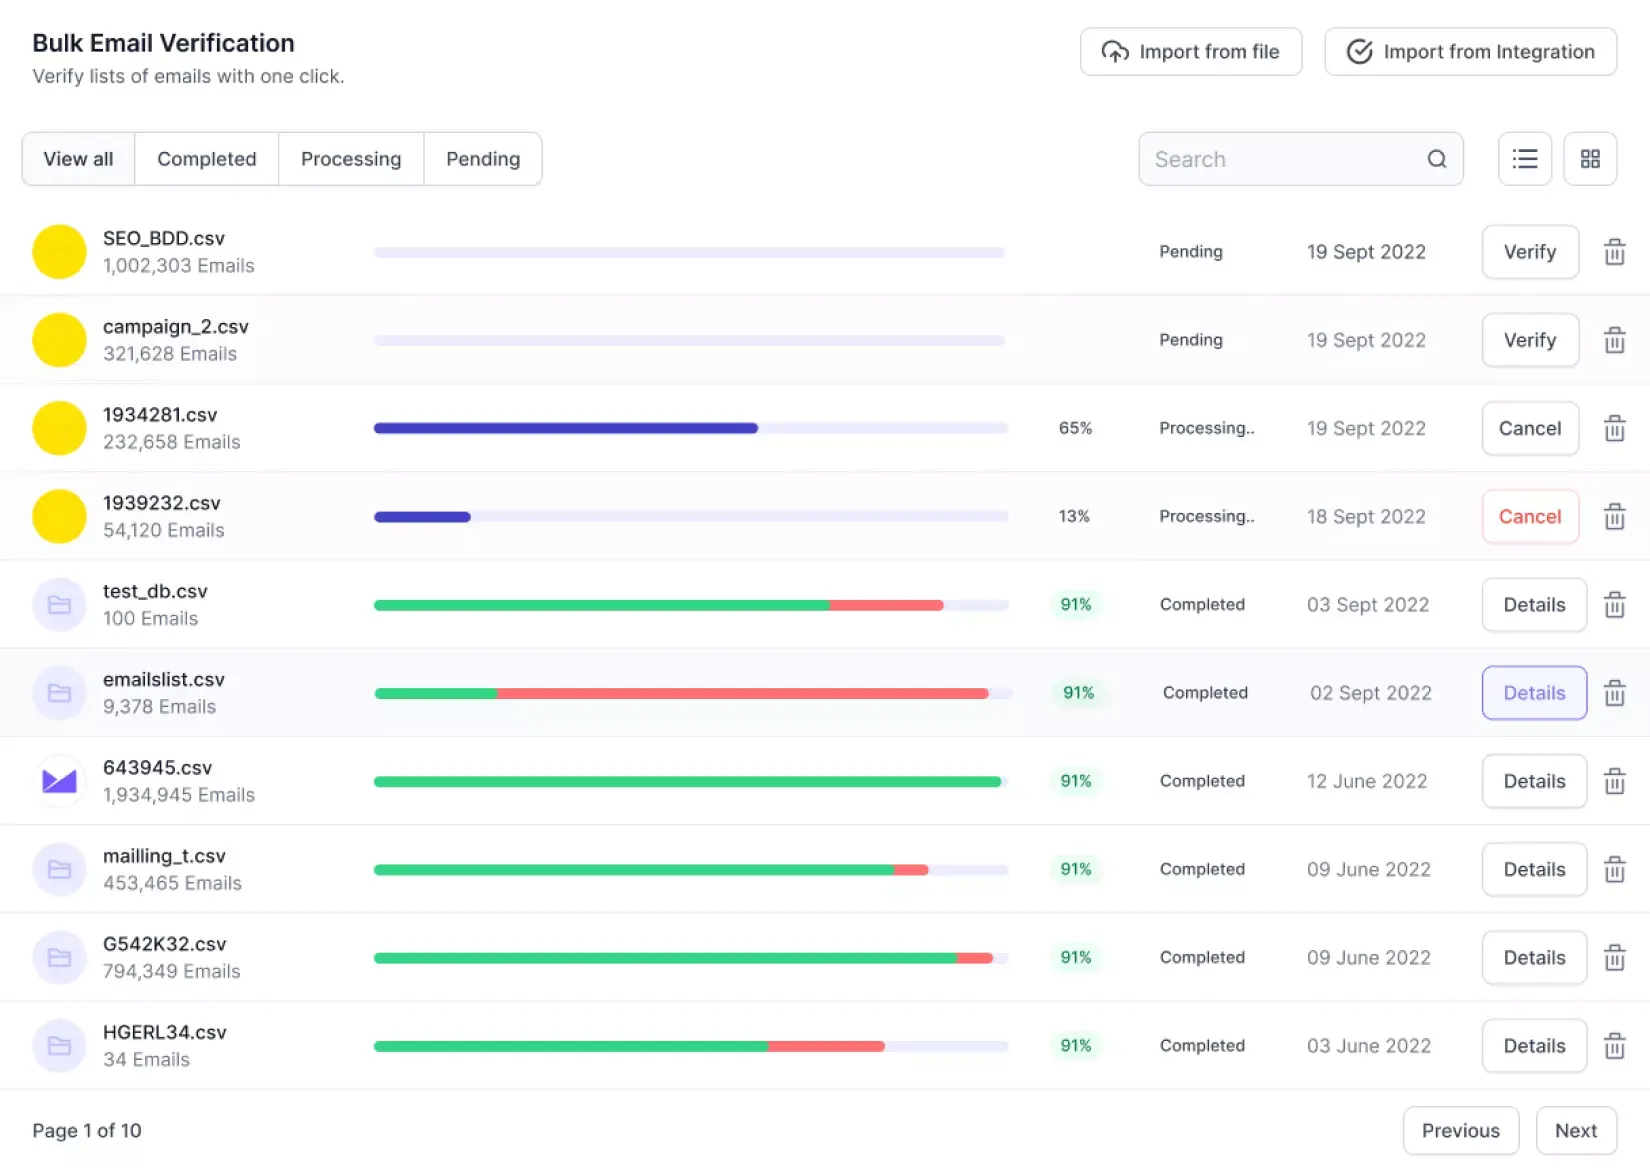Click the mail icon beside 643945.csv
The width and height of the screenshot is (1650, 1174).
[x=59, y=781]
